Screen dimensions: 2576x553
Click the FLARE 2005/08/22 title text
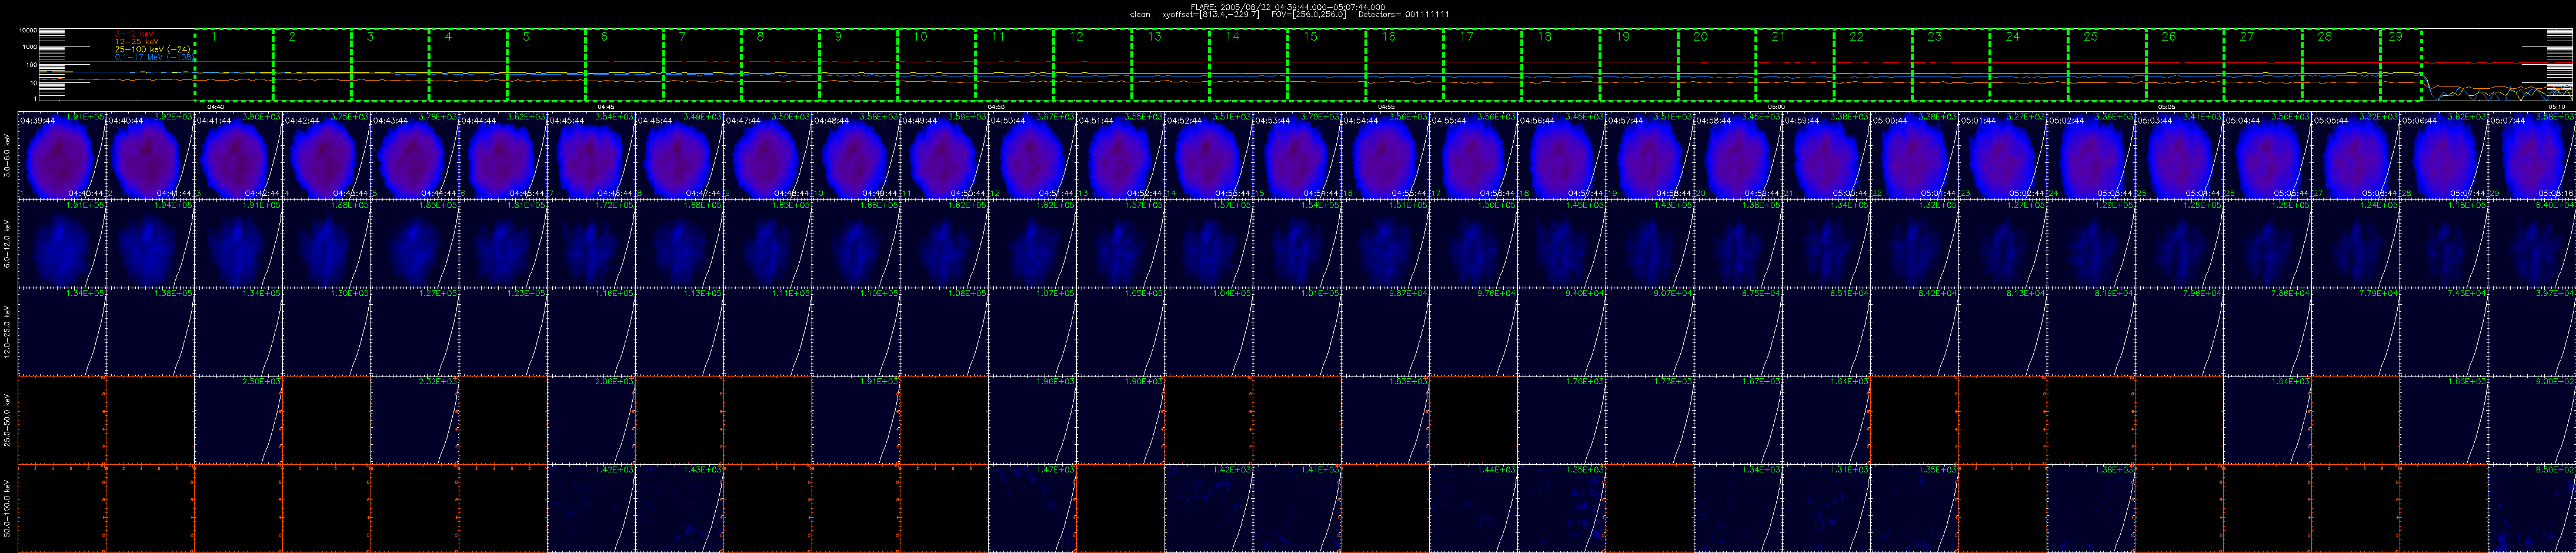tap(1288, 7)
